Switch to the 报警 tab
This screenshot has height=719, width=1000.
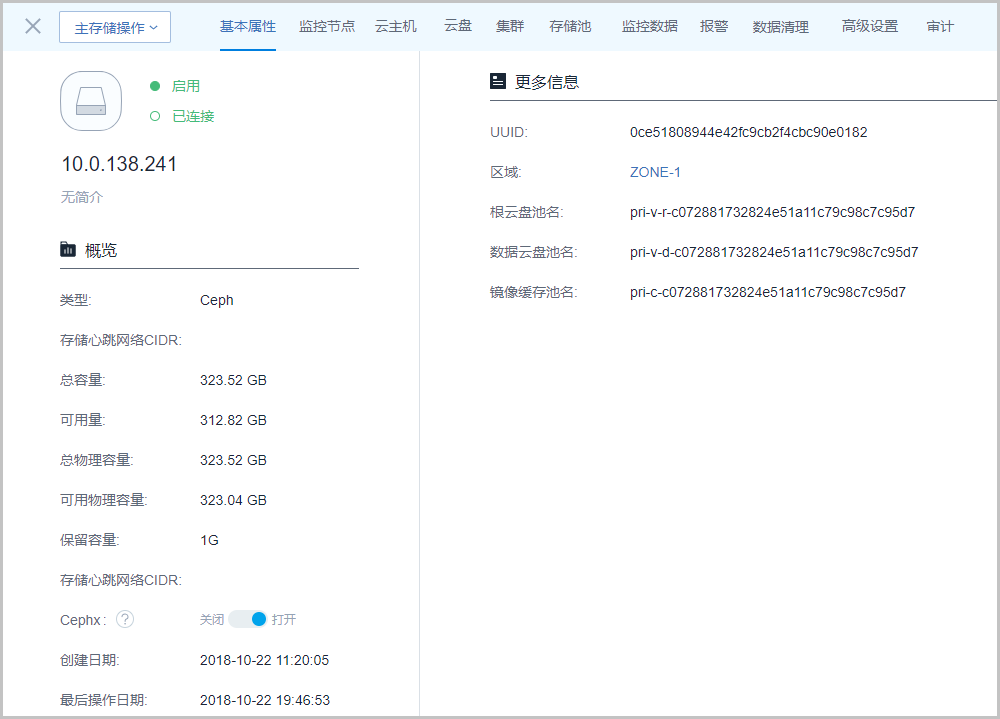(x=714, y=27)
